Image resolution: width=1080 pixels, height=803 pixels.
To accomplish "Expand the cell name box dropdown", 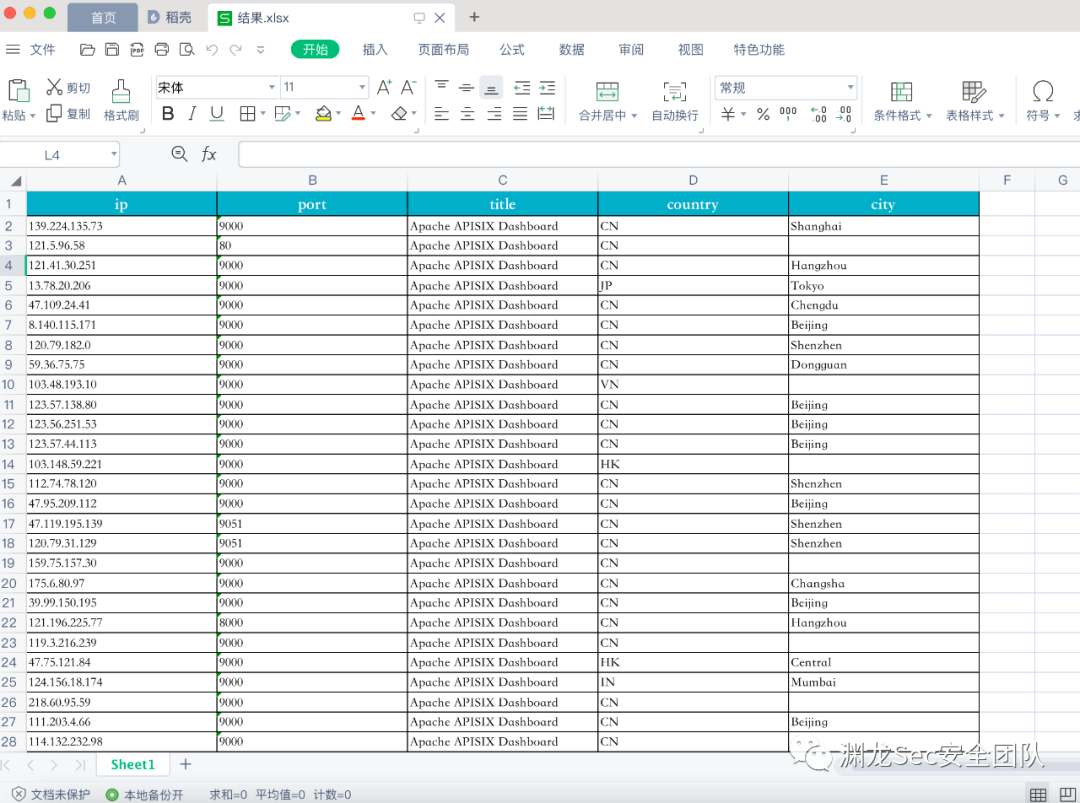I will pyautogui.click(x=114, y=154).
